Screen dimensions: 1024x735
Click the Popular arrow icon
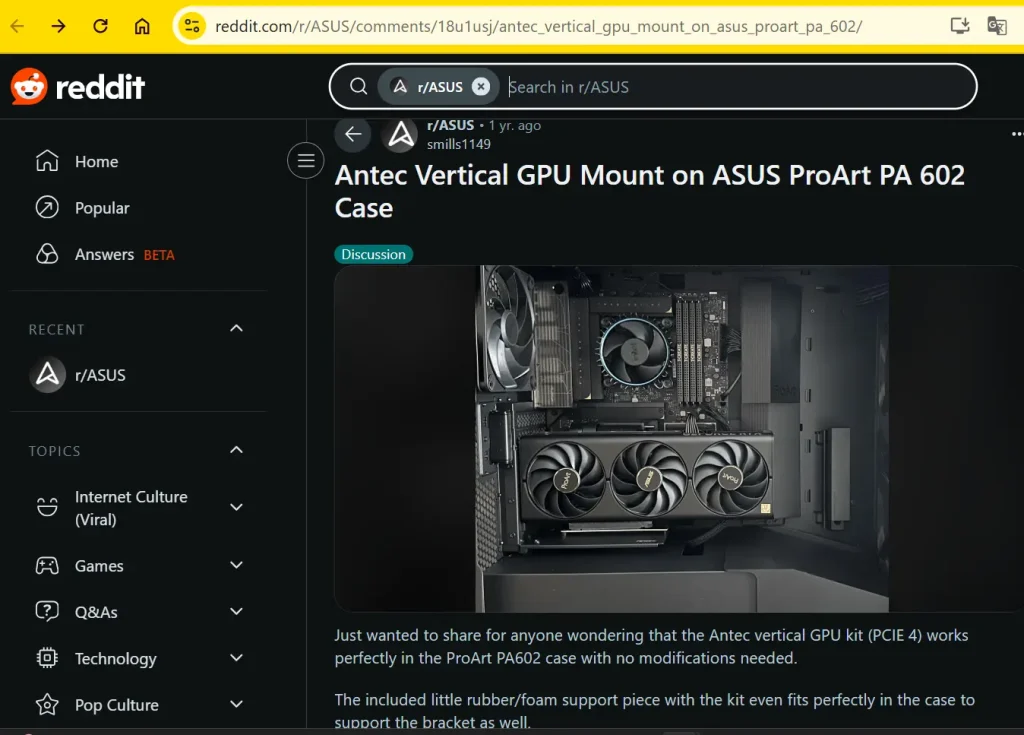pos(47,207)
